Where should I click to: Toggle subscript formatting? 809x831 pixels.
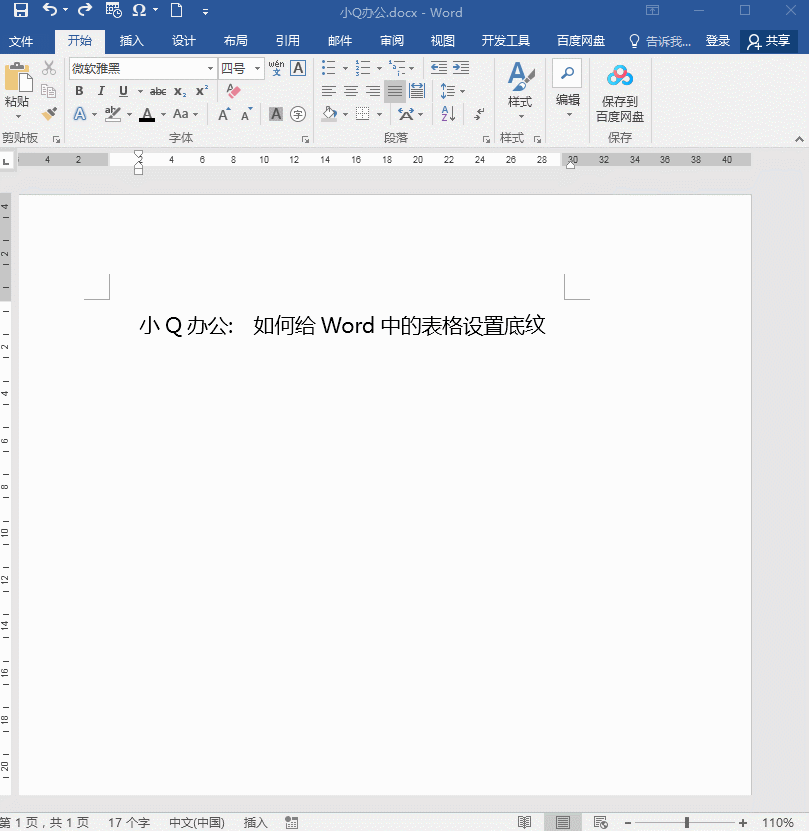click(180, 91)
